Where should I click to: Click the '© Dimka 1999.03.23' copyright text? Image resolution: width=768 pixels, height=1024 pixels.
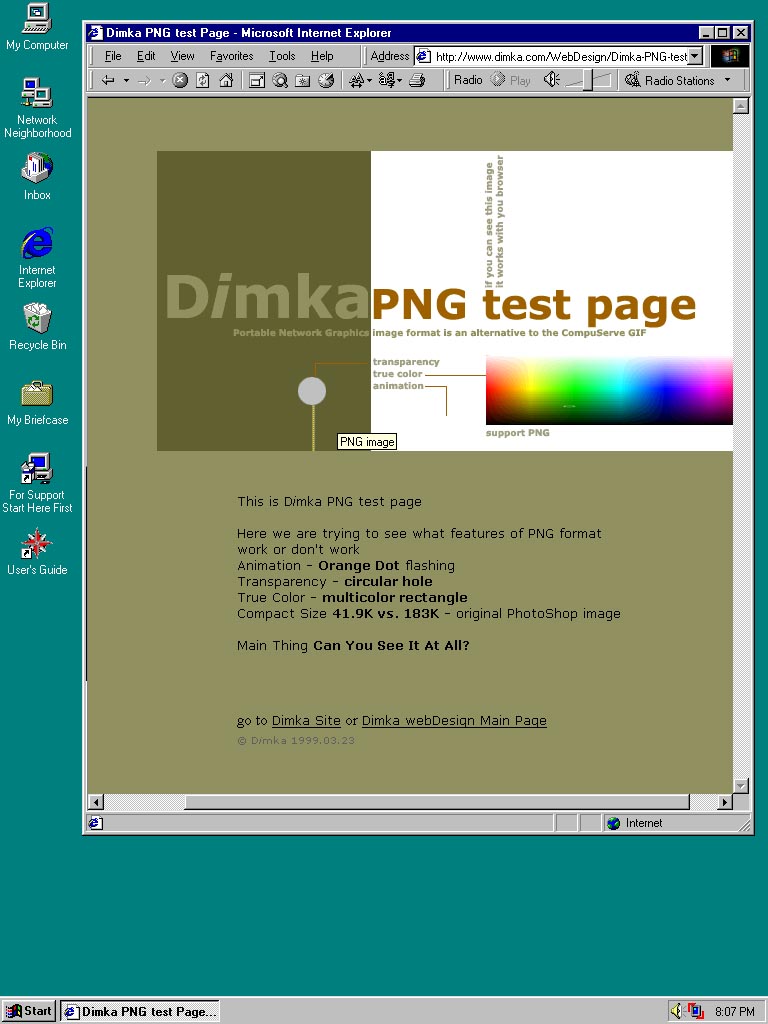pos(296,741)
